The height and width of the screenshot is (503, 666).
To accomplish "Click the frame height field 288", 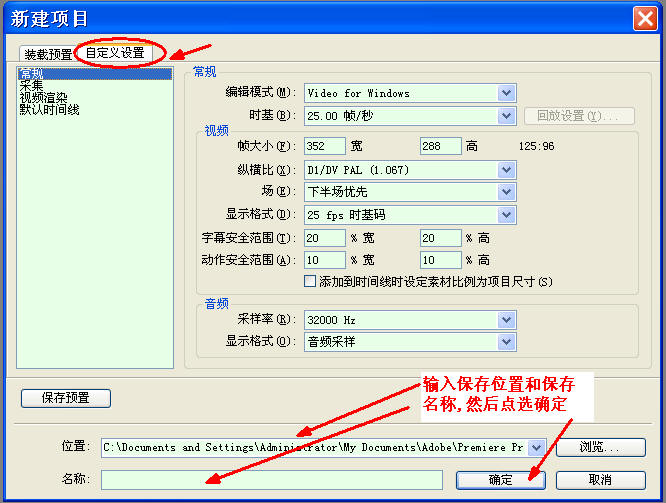I will pyautogui.click(x=440, y=146).
